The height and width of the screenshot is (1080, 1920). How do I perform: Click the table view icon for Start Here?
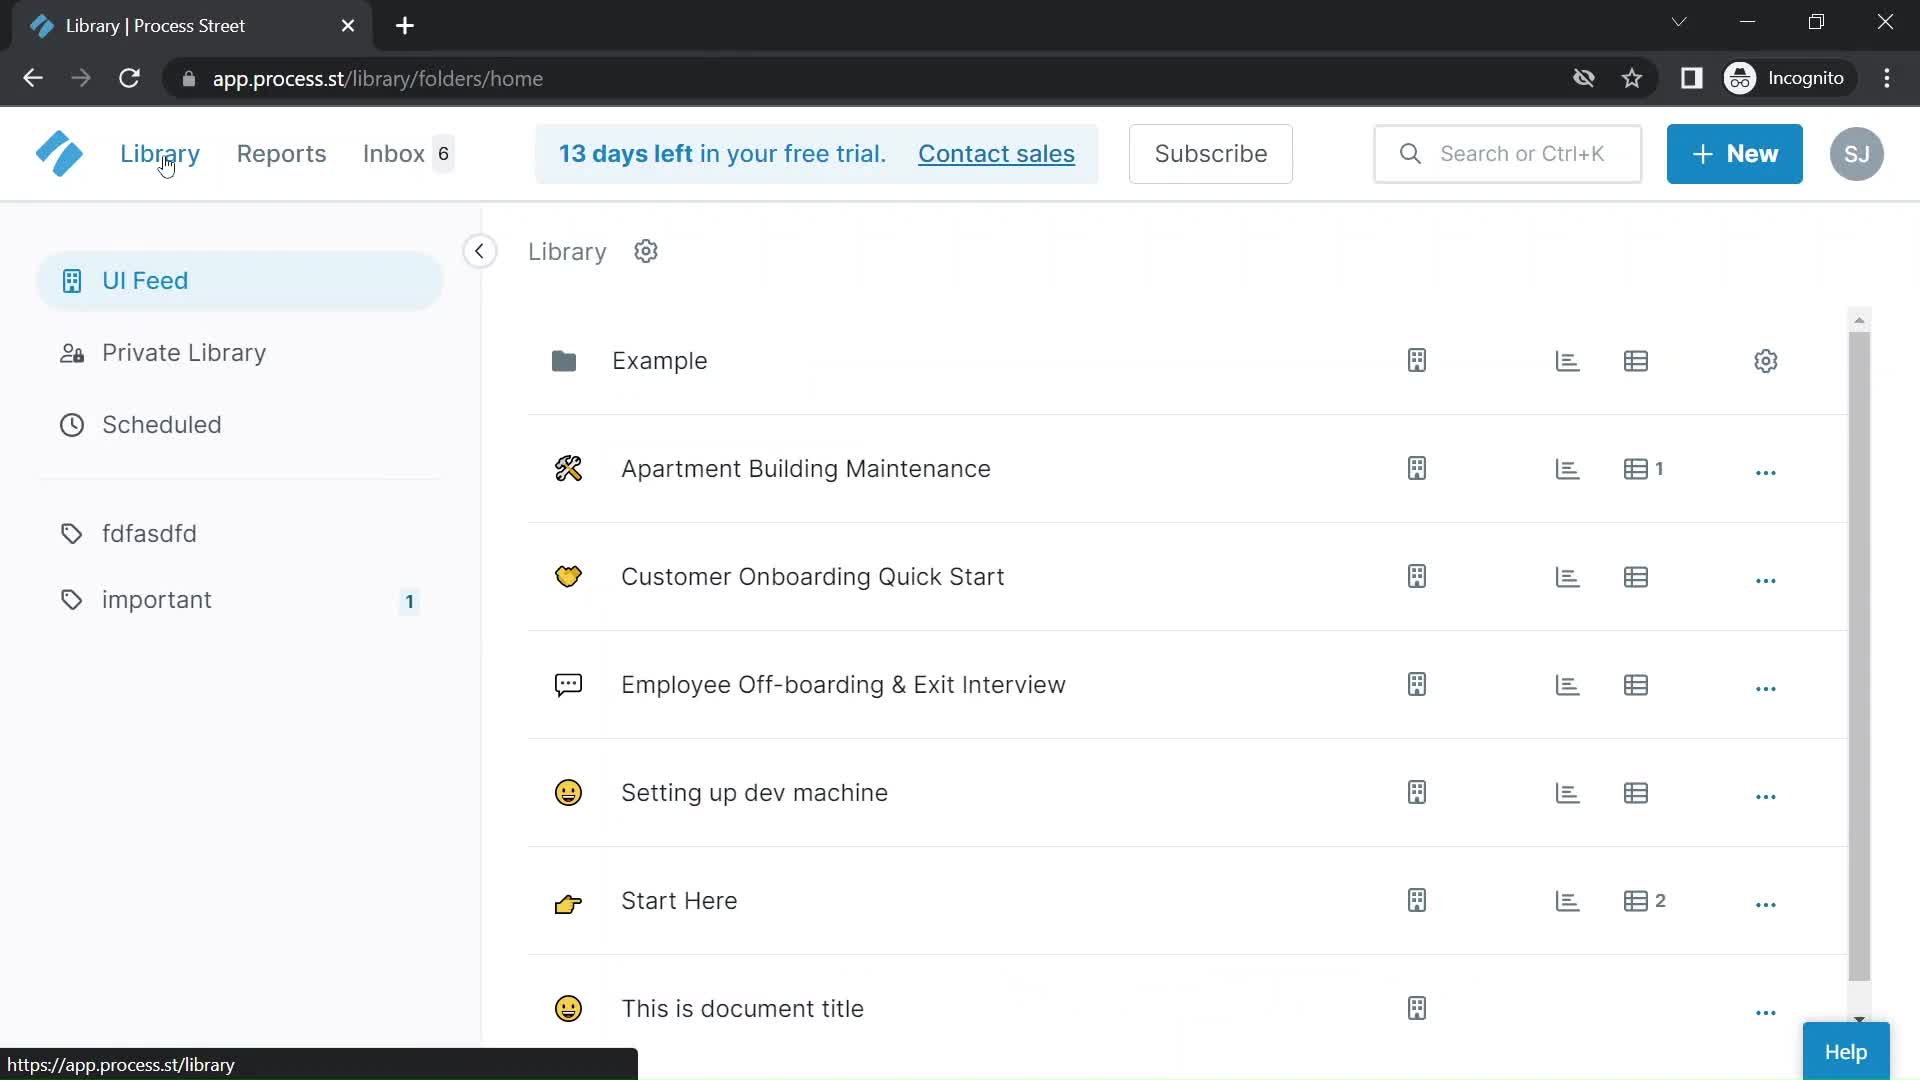pyautogui.click(x=1635, y=901)
